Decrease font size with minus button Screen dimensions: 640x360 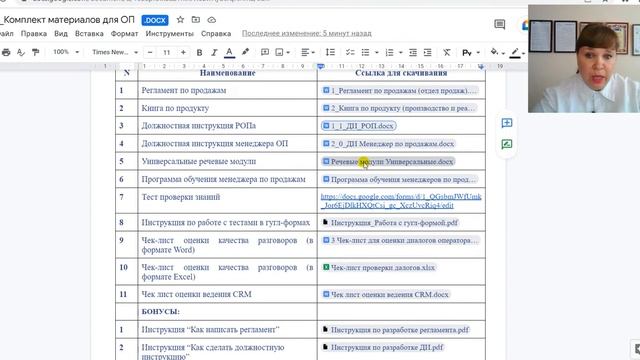[150, 52]
